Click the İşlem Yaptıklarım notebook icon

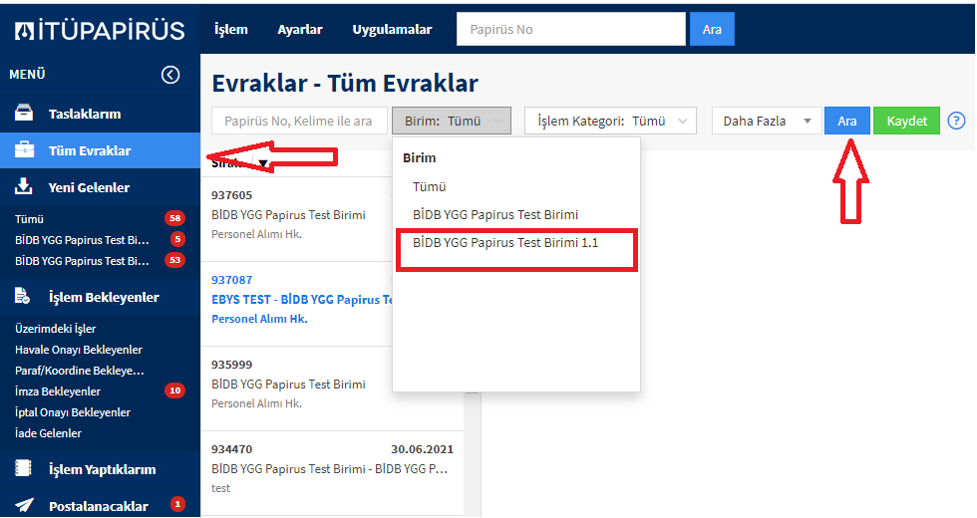point(23,468)
